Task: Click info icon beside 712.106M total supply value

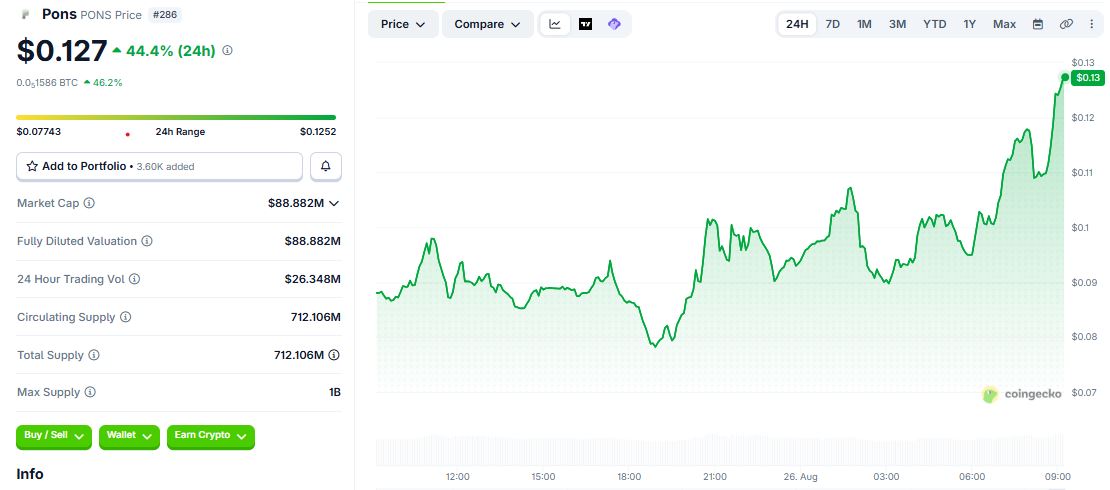Action: click(x=334, y=355)
